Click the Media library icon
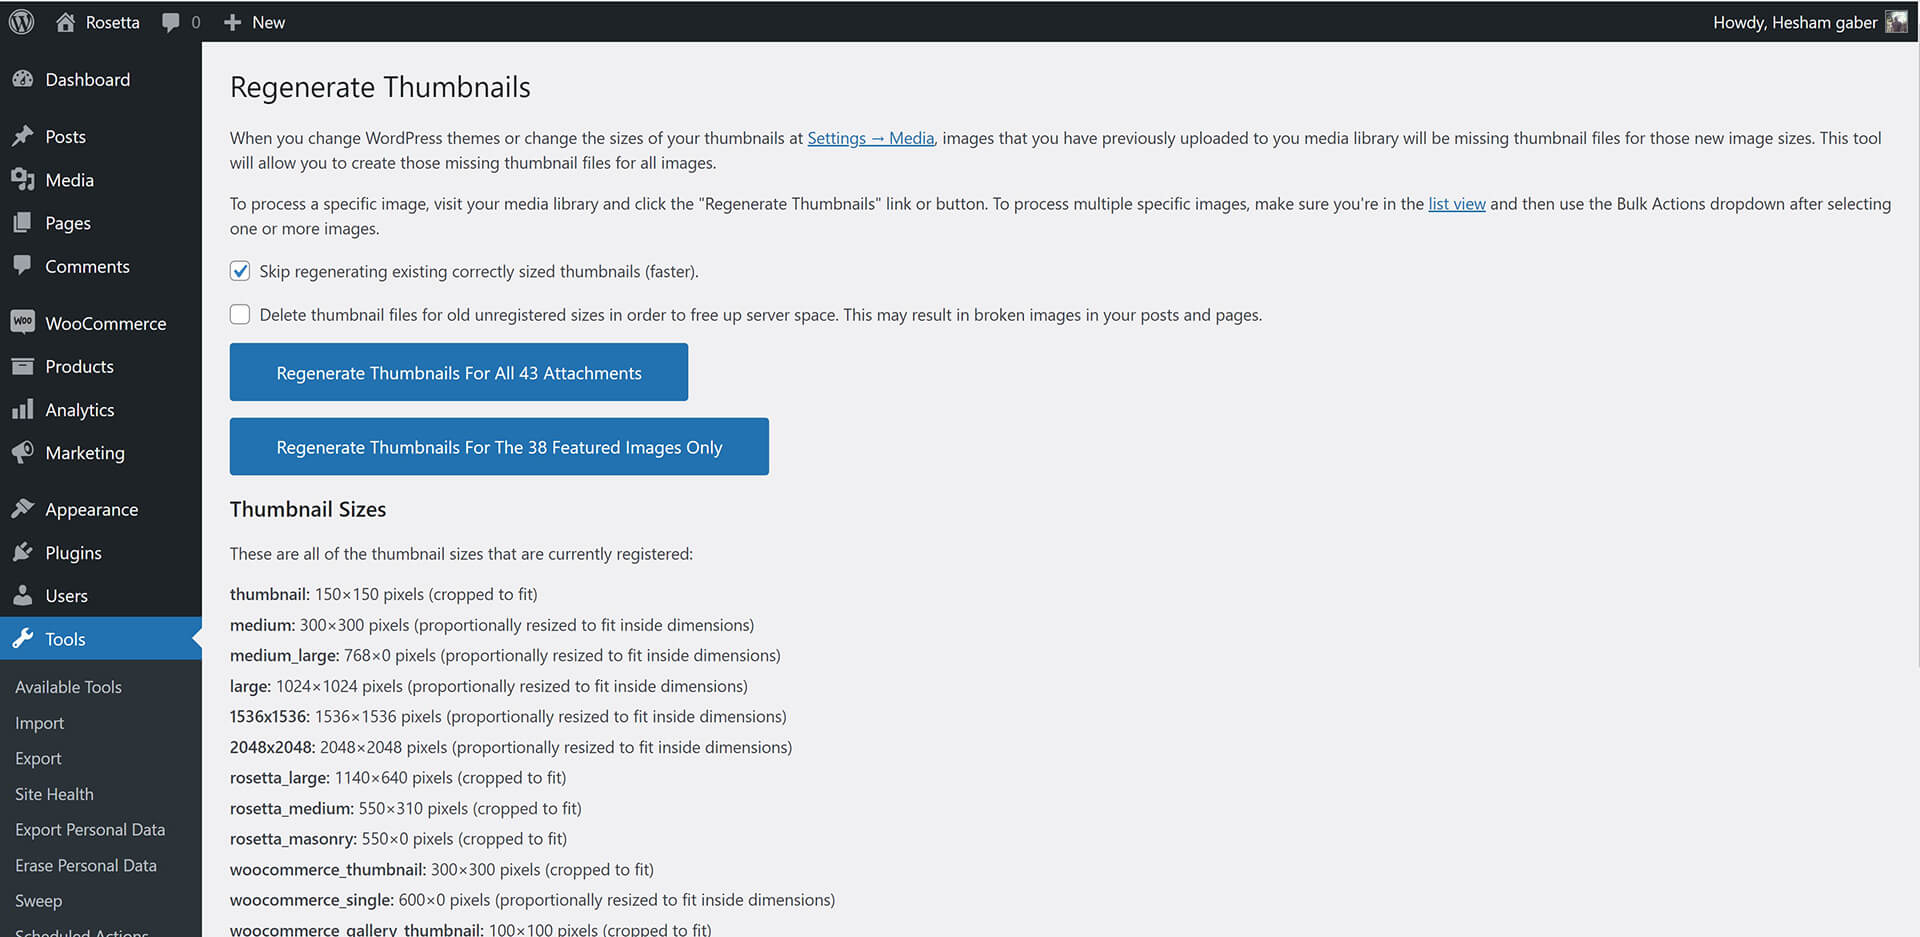 (x=23, y=180)
